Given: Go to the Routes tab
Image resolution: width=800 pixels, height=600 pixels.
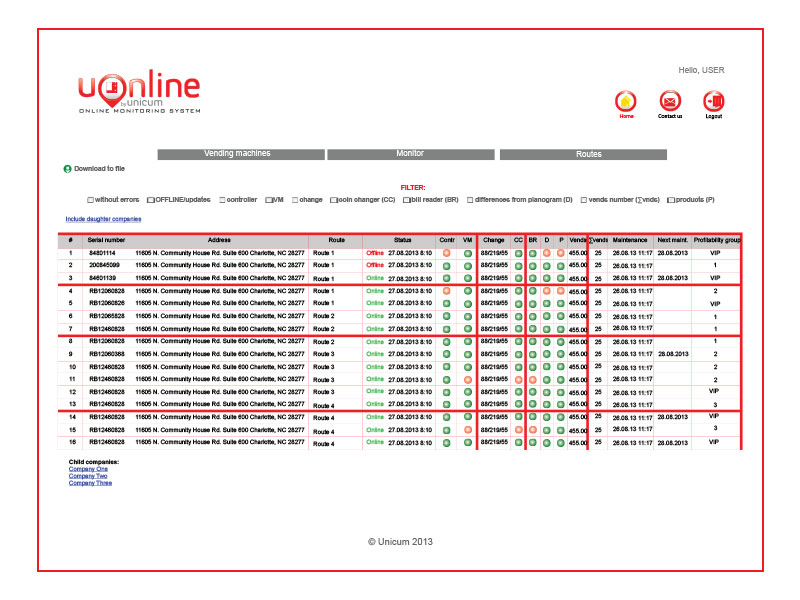Looking at the screenshot, I should 583,154.
